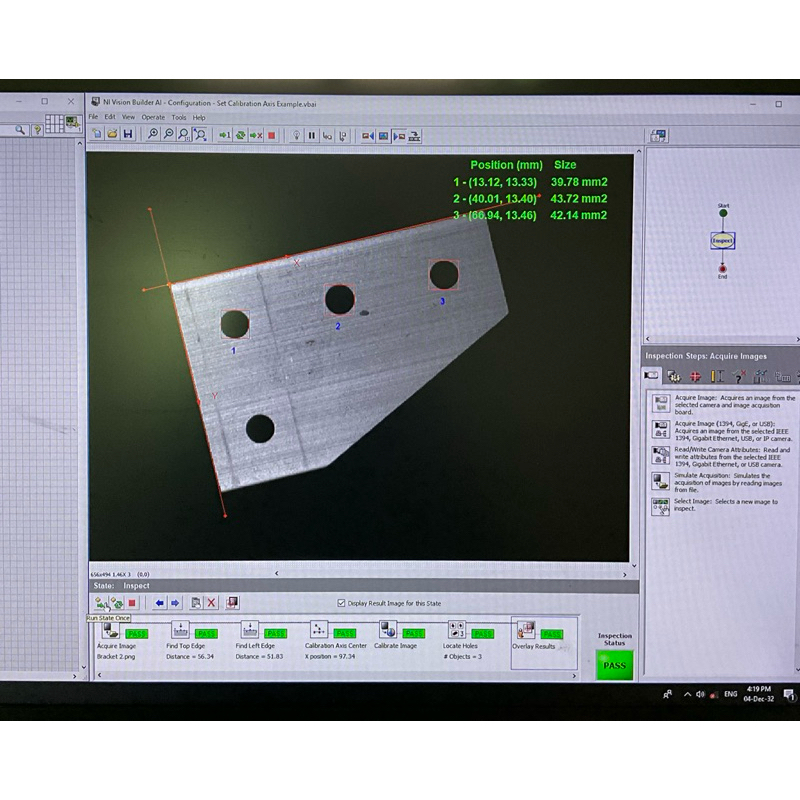Viewport: 800px width, 800px height.
Task: Click the green PASS Inspection Status indicator
Action: tap(614, 664)
